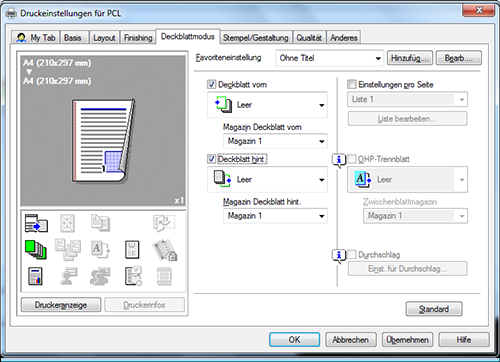Click the Standard button
500x362 pixels.
point(434,309)
